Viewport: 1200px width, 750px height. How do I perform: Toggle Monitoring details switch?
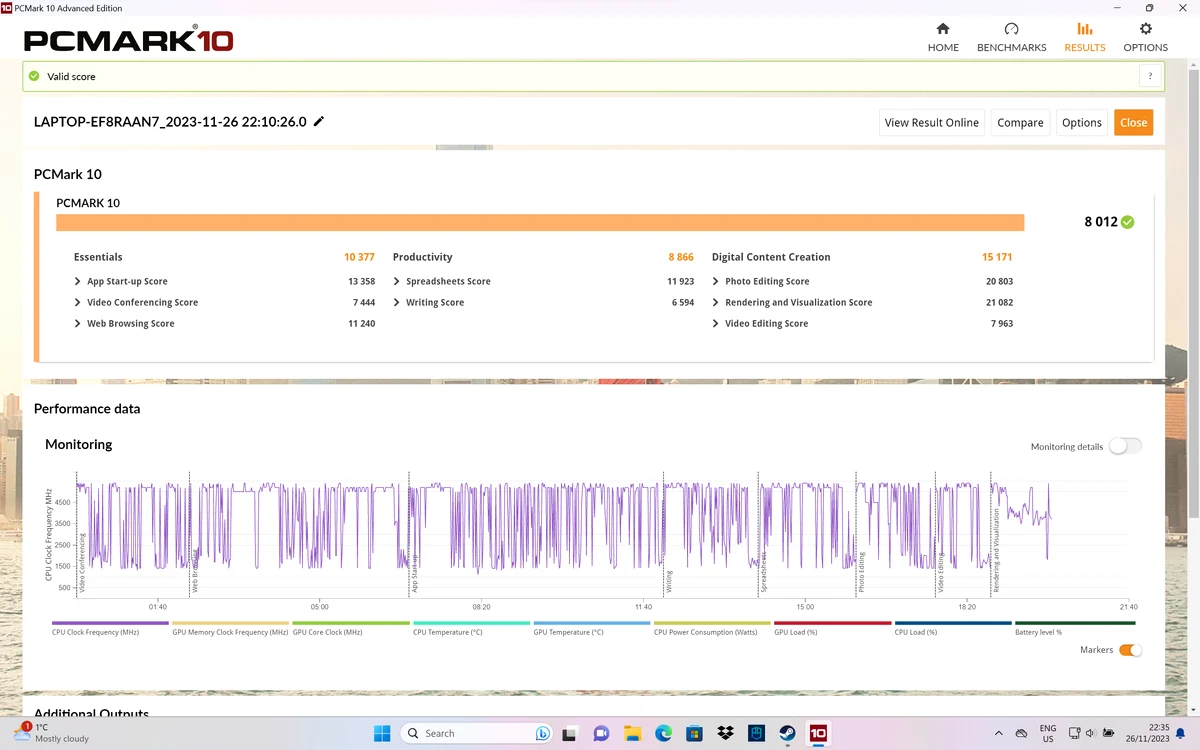[1125, 446]
